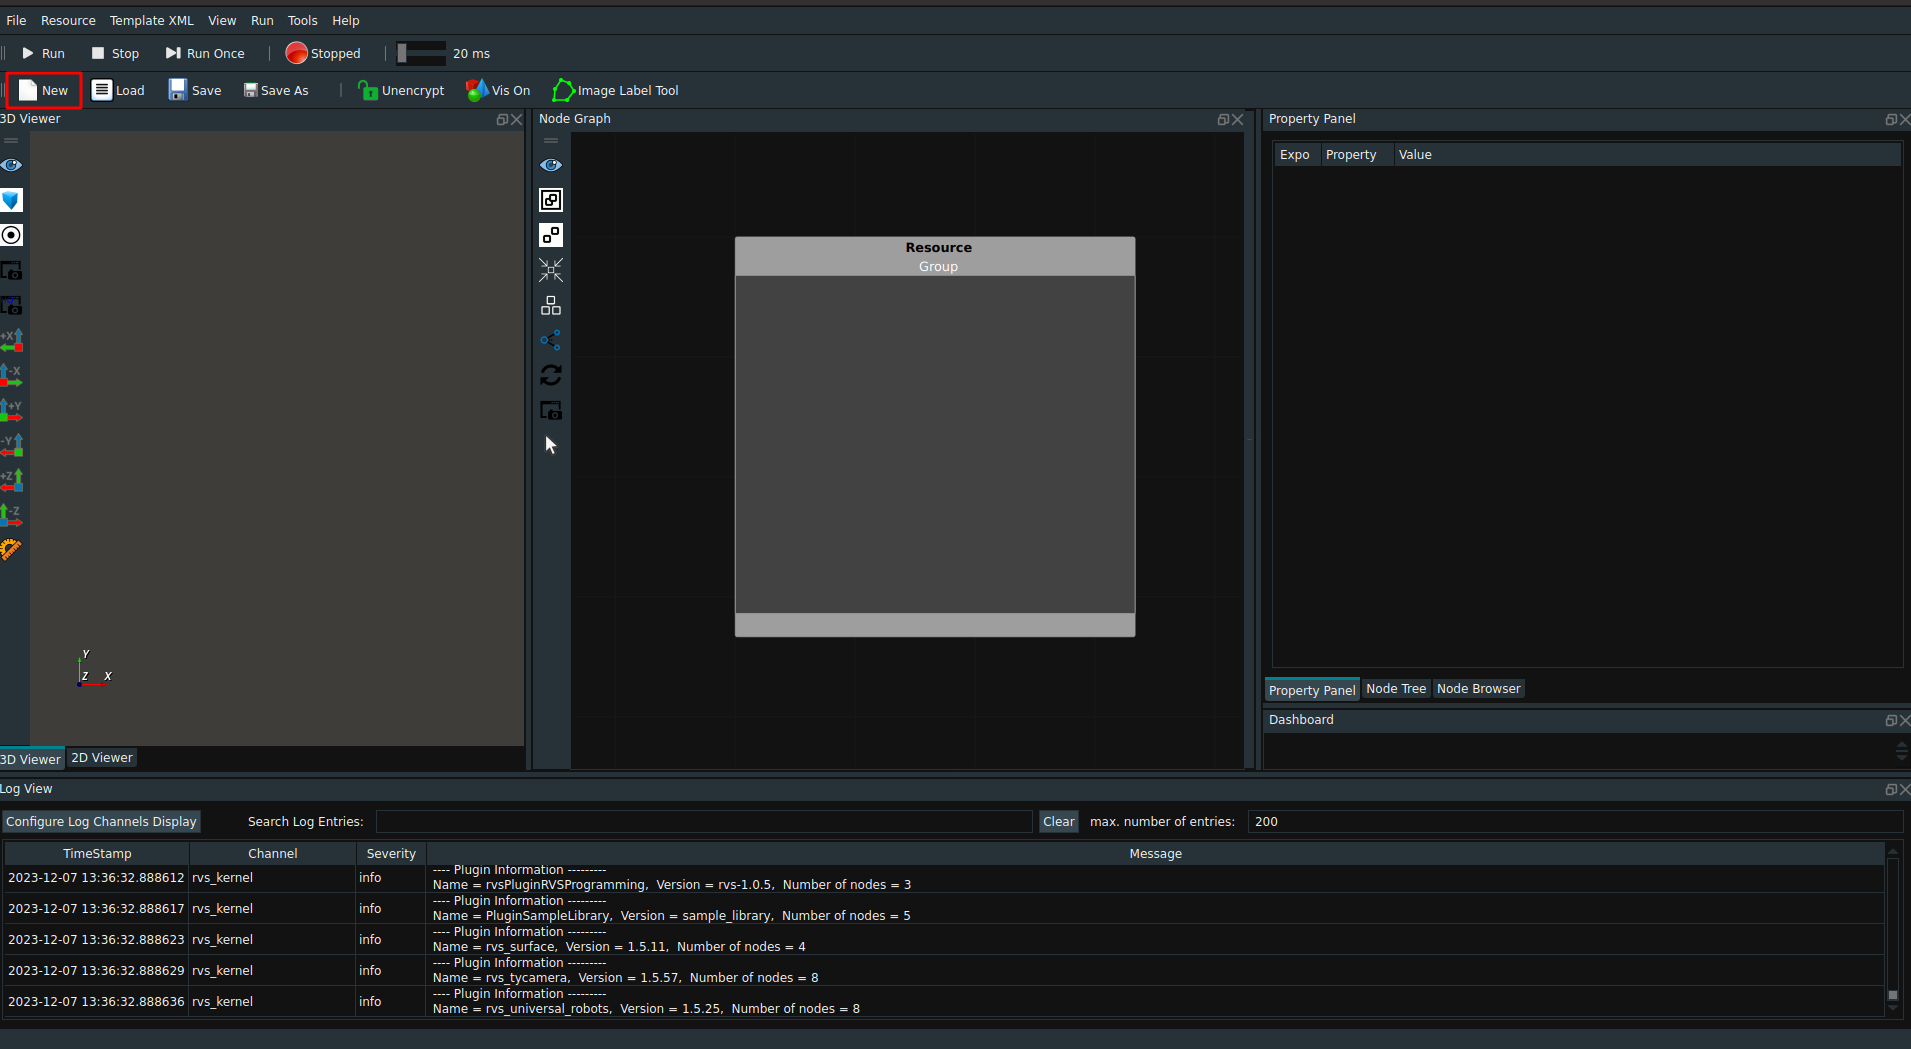Click the Channel column header

(x=273, y=853)
